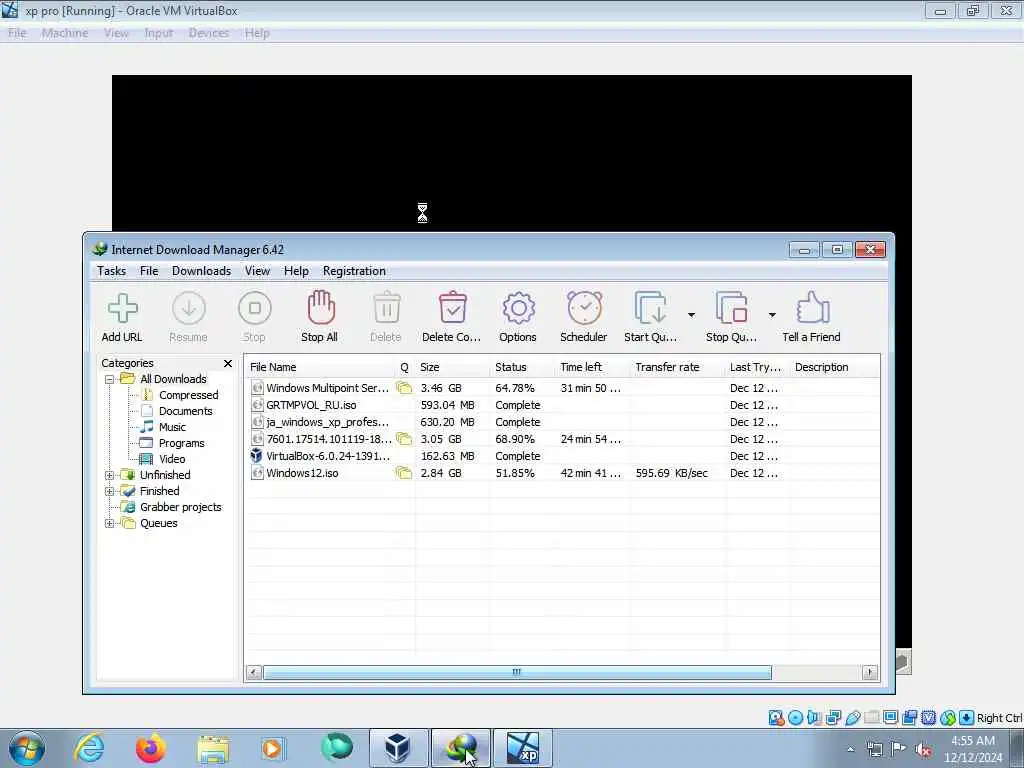The width and height of the screenshot is (1024, 768).
Task: Click horizontal scrollbar thumb in download list
Action: tap(517, 672)
